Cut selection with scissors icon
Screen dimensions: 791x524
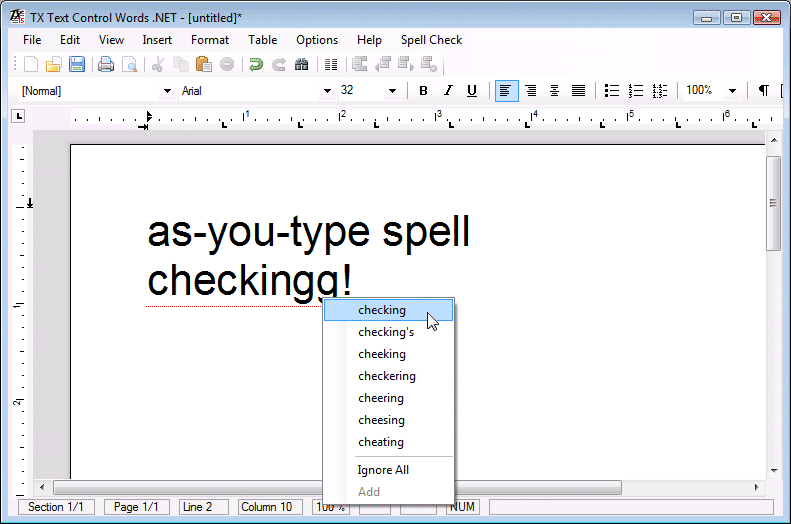pyautogui.click(x=157, y=65)
